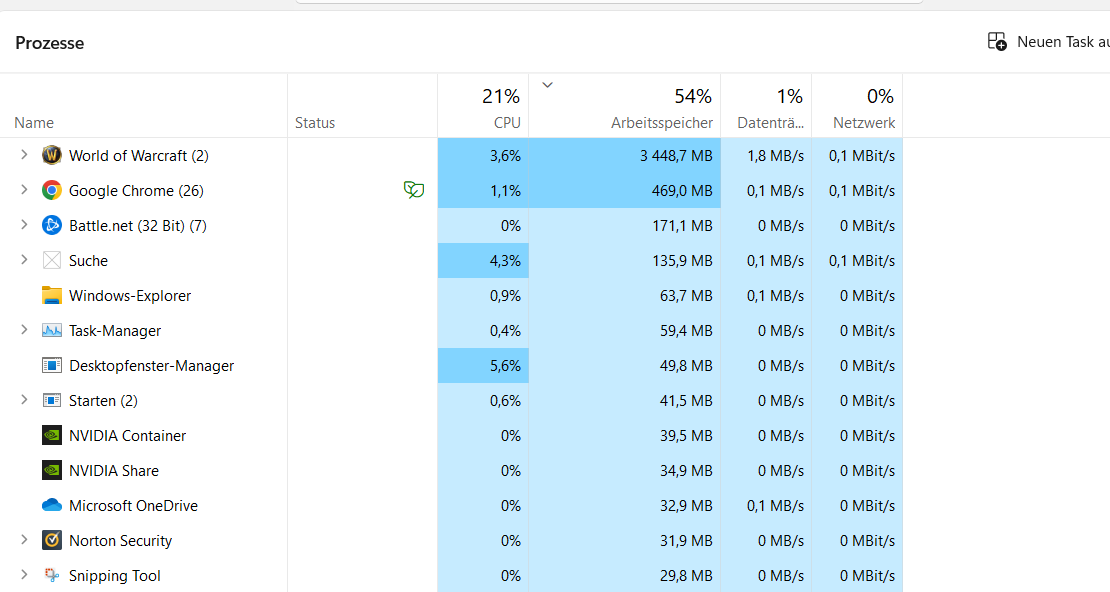Select the Norton Security process name
The image size is (1110, 592).
coord(120,540)
